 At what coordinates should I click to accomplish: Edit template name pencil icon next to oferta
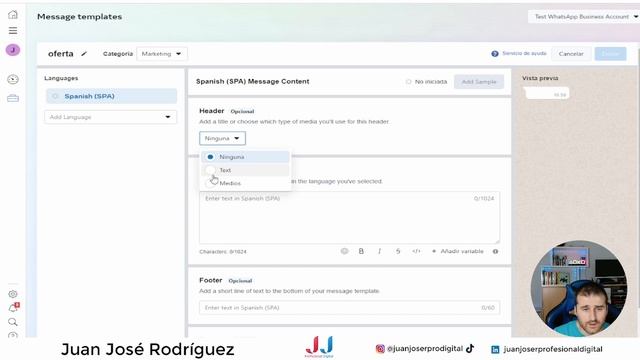(84, 54)
